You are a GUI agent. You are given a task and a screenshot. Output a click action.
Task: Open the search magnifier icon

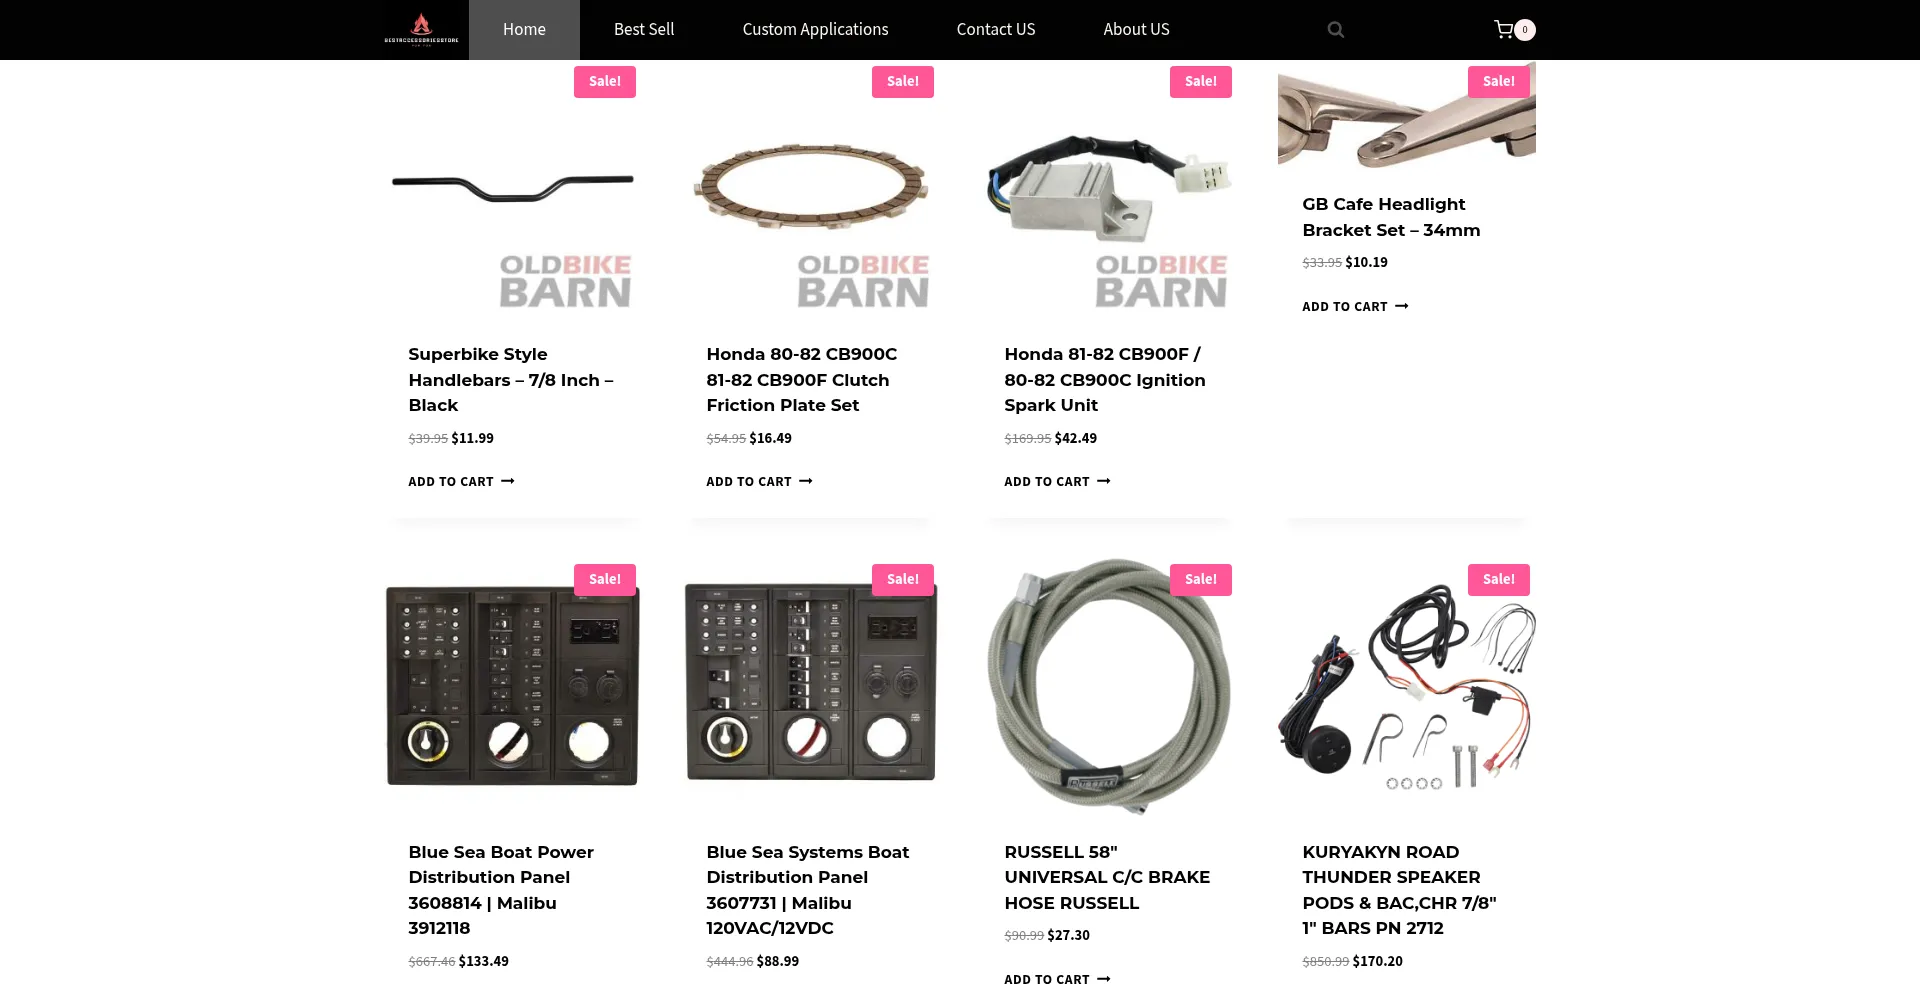pyautogui.click(x=1335, y=30)
